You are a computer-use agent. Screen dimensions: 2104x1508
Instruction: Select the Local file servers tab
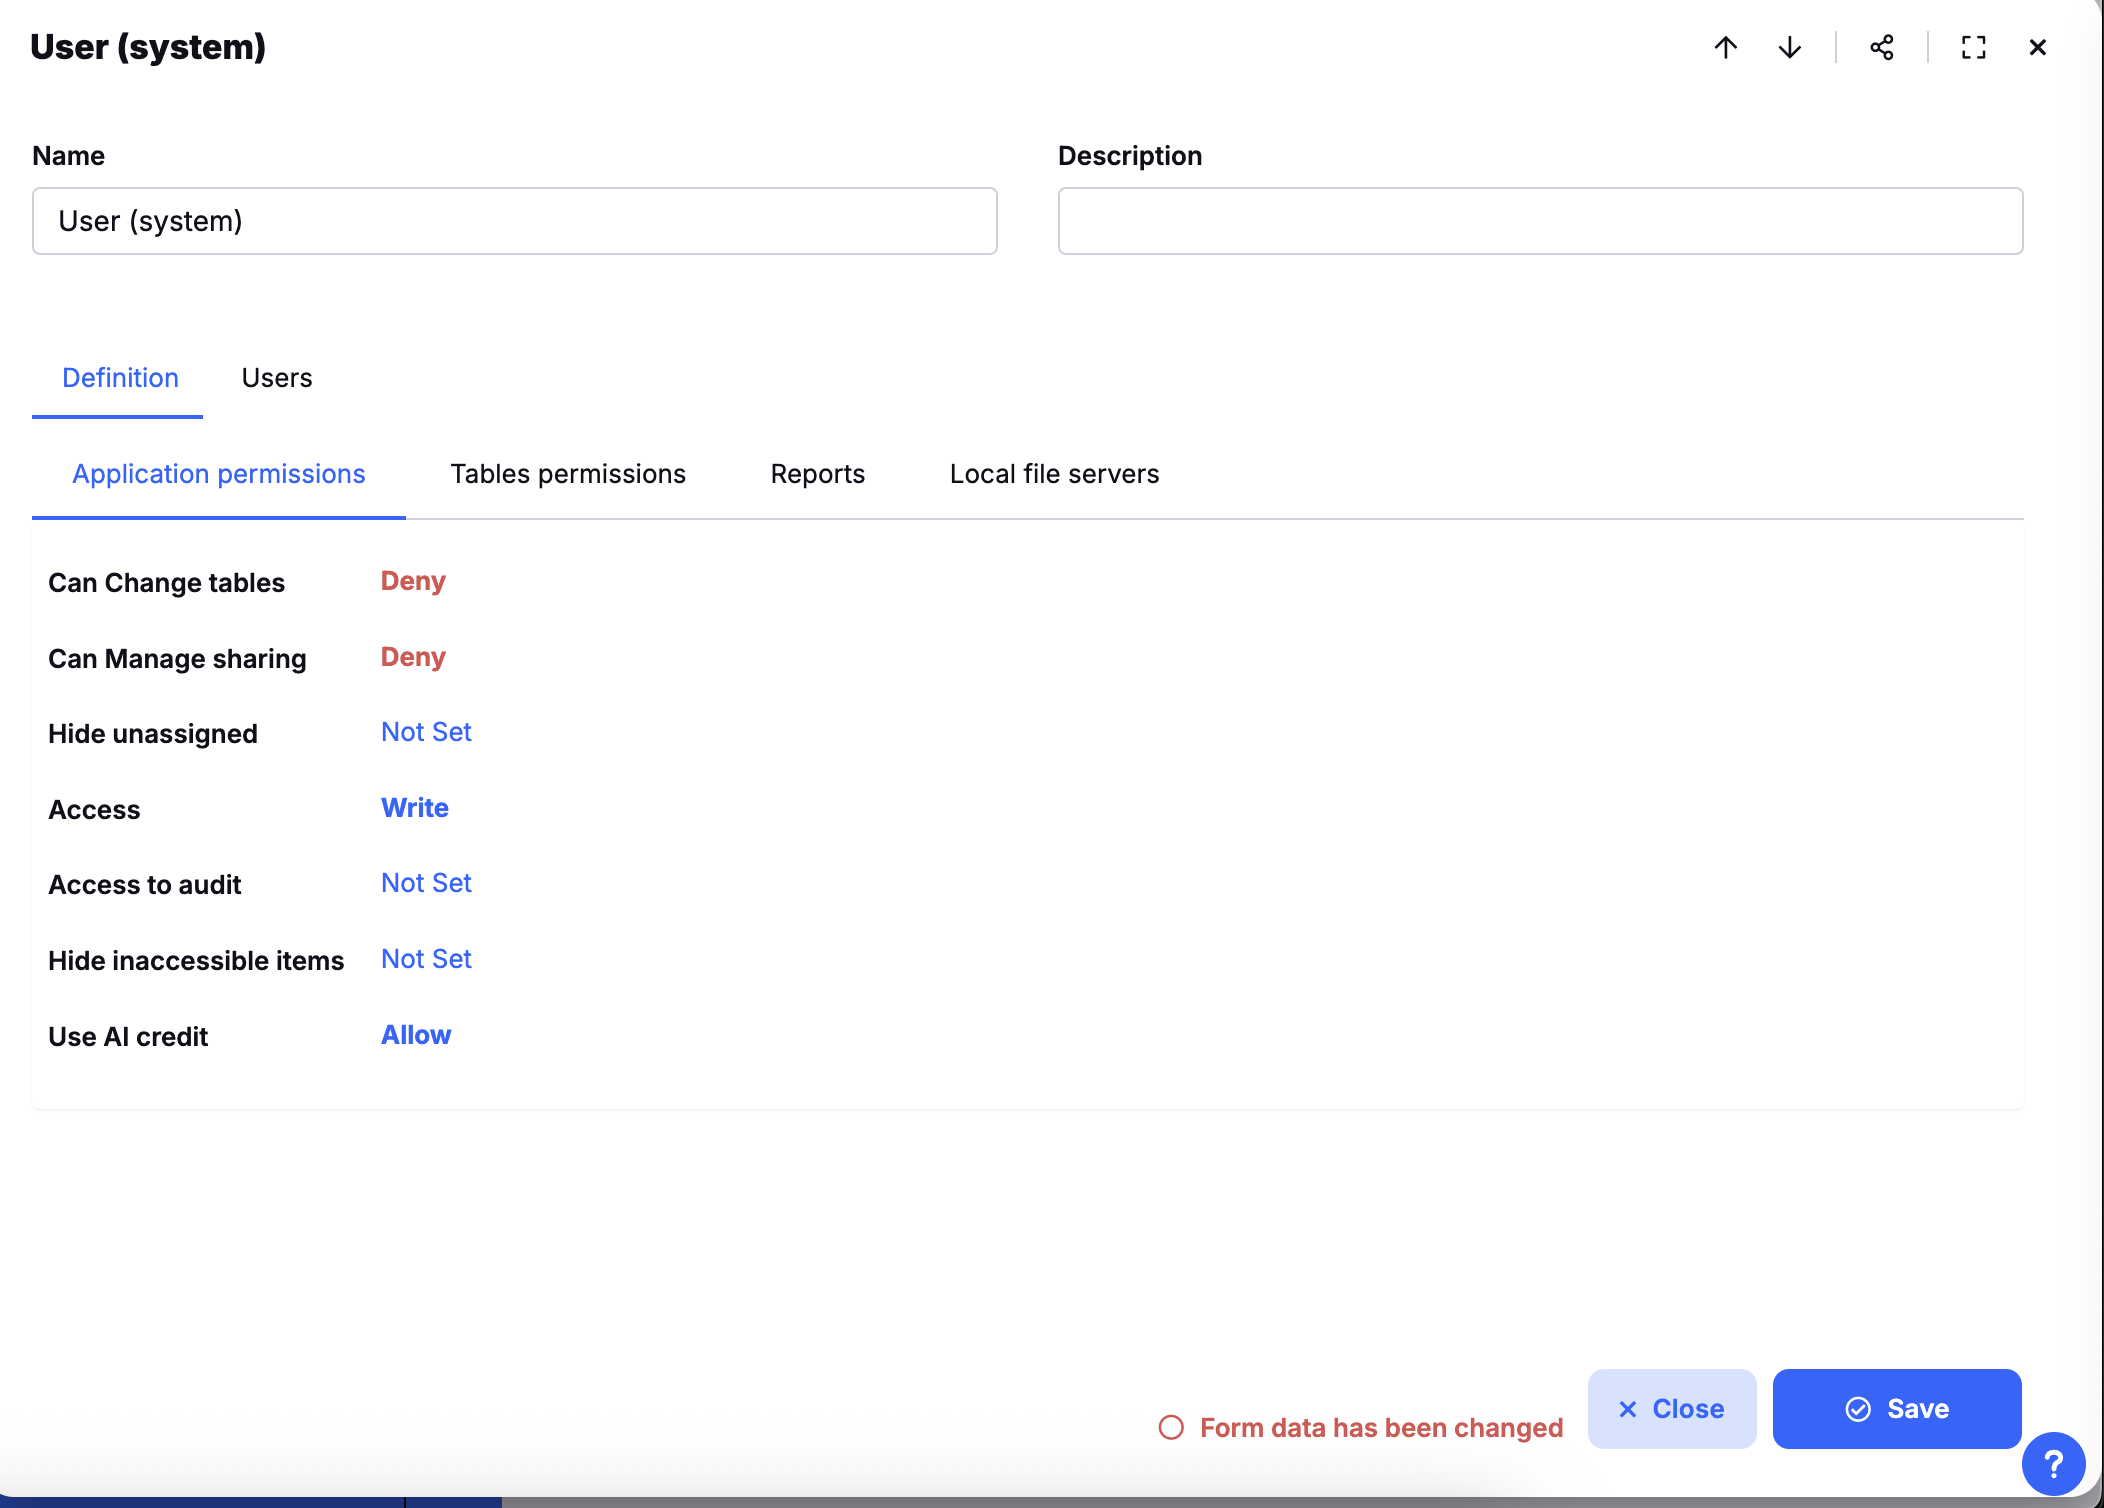1054,474
